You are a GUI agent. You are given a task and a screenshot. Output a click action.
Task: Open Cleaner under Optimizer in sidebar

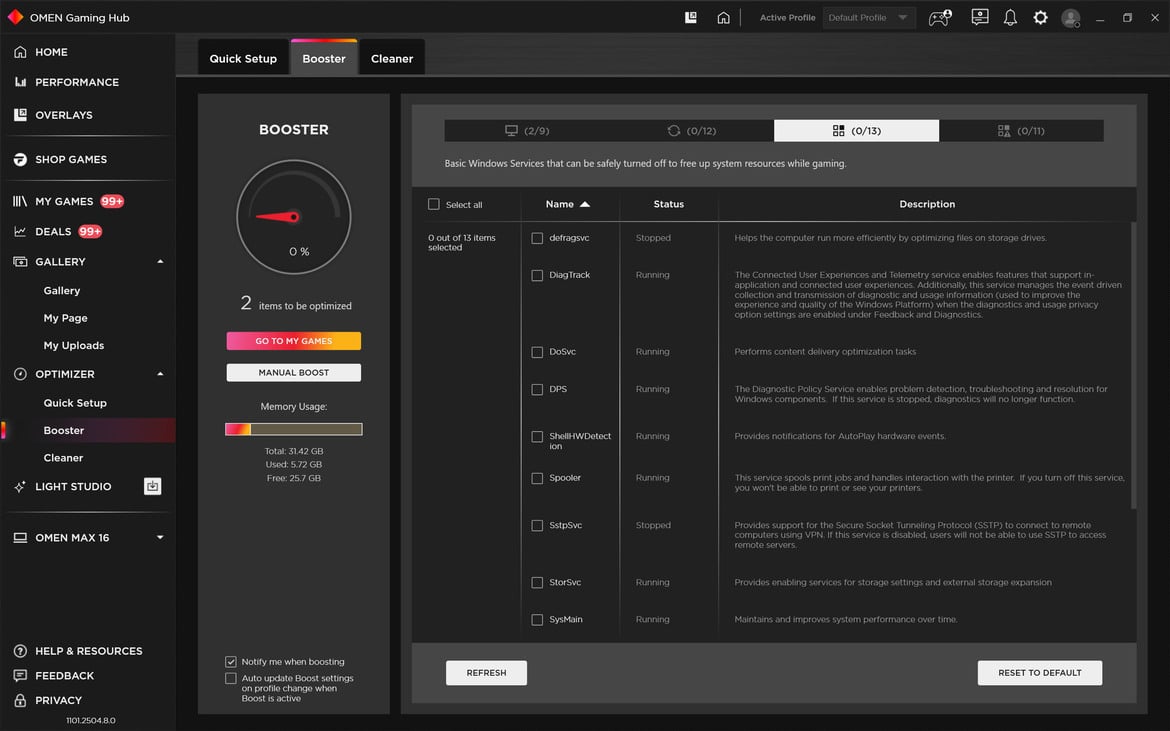pos(63,458)
